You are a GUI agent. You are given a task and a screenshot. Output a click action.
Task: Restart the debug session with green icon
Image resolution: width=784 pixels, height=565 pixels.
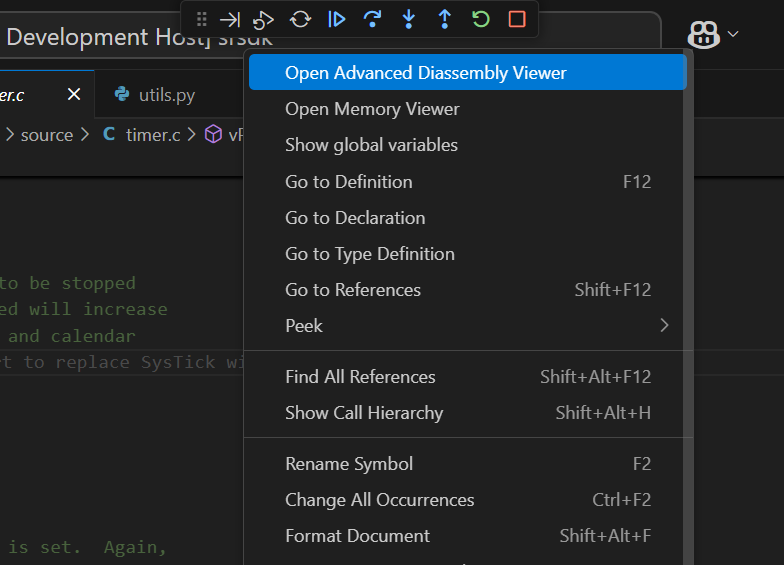coord(481,19)
